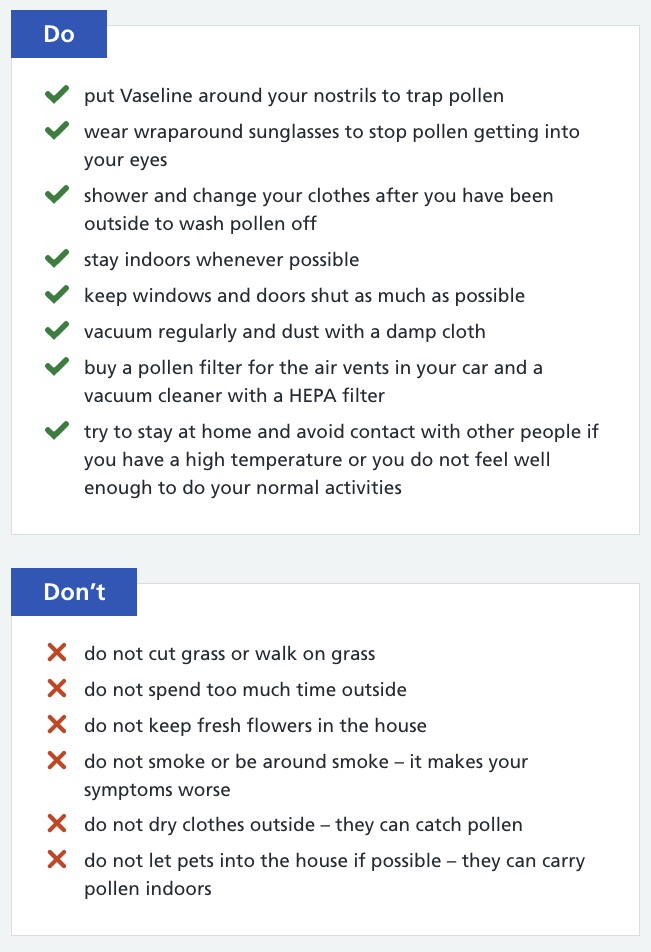Click the checkmark by keep windows shut
Screen dimensions: 651x952
[56, 294]
